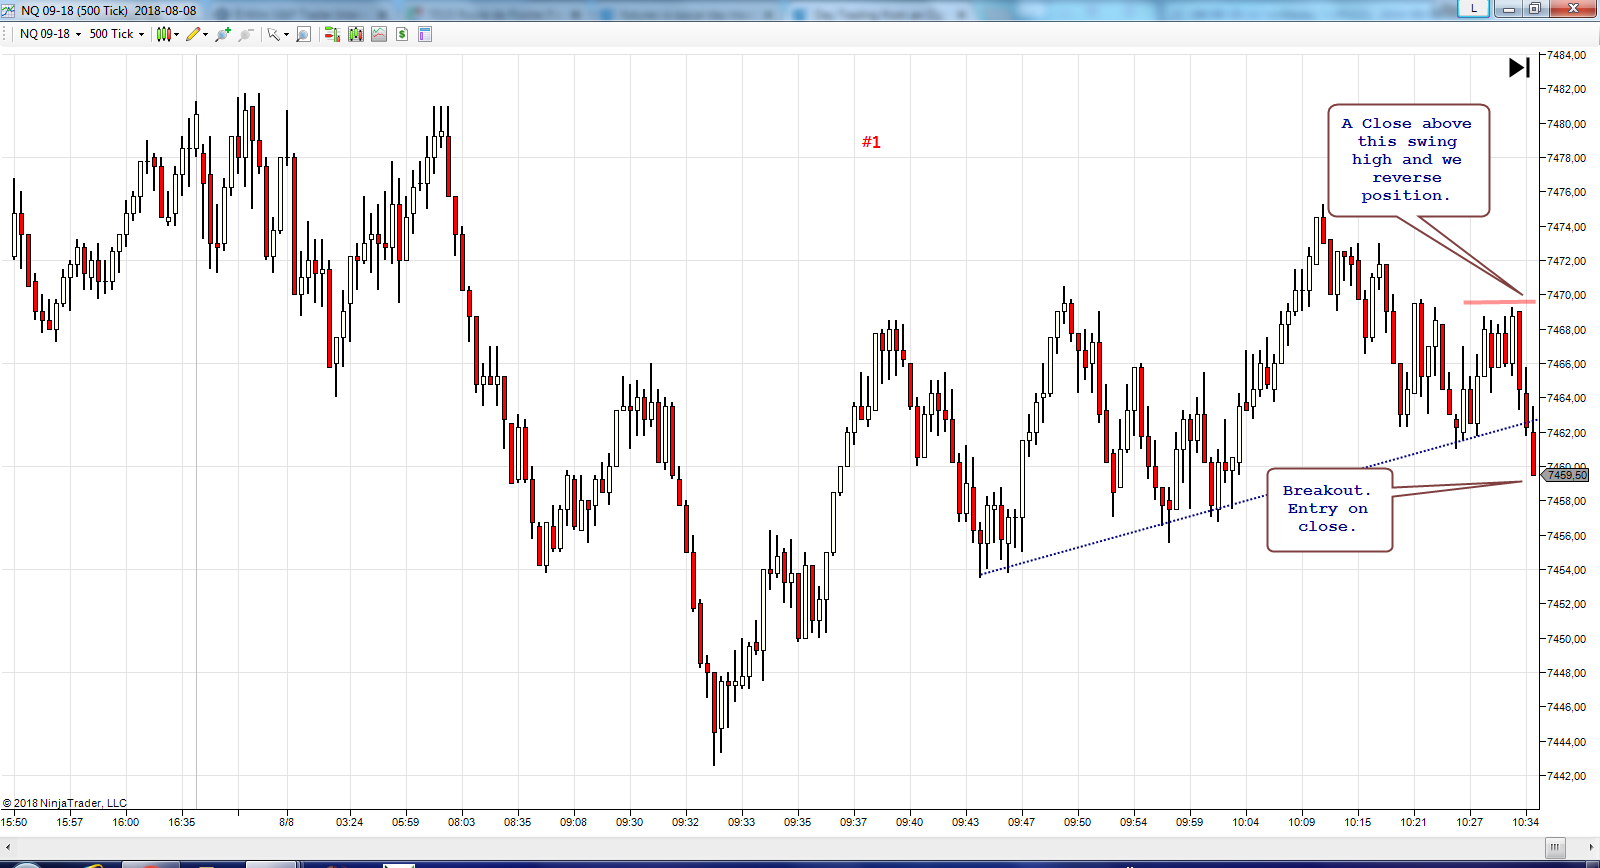Click the zoom out icon
The height and width of the screenshot is (868, 1600).
[246, 34]
